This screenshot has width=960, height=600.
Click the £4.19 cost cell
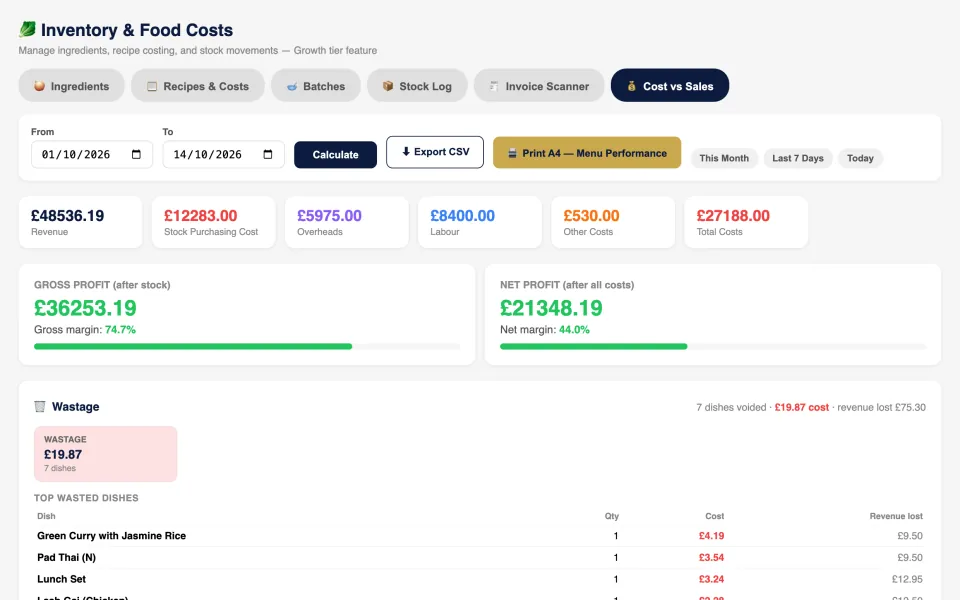[711, 536]
